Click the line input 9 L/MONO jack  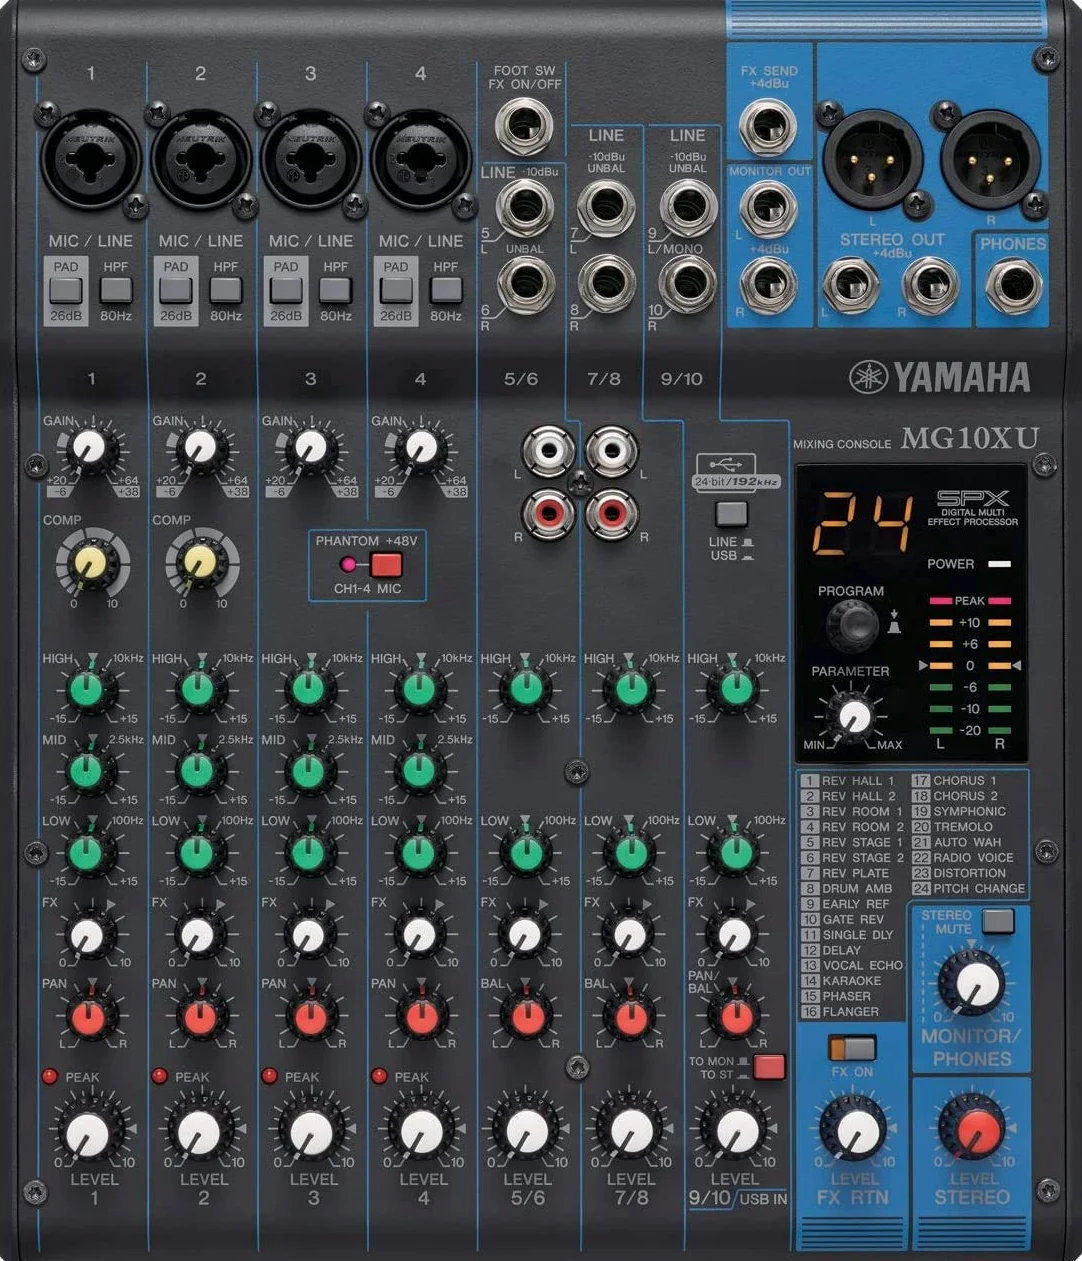687,208
